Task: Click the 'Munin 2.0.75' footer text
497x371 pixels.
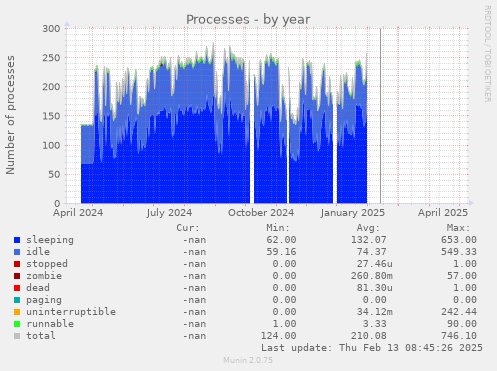Action: click(x=248, y=360)
